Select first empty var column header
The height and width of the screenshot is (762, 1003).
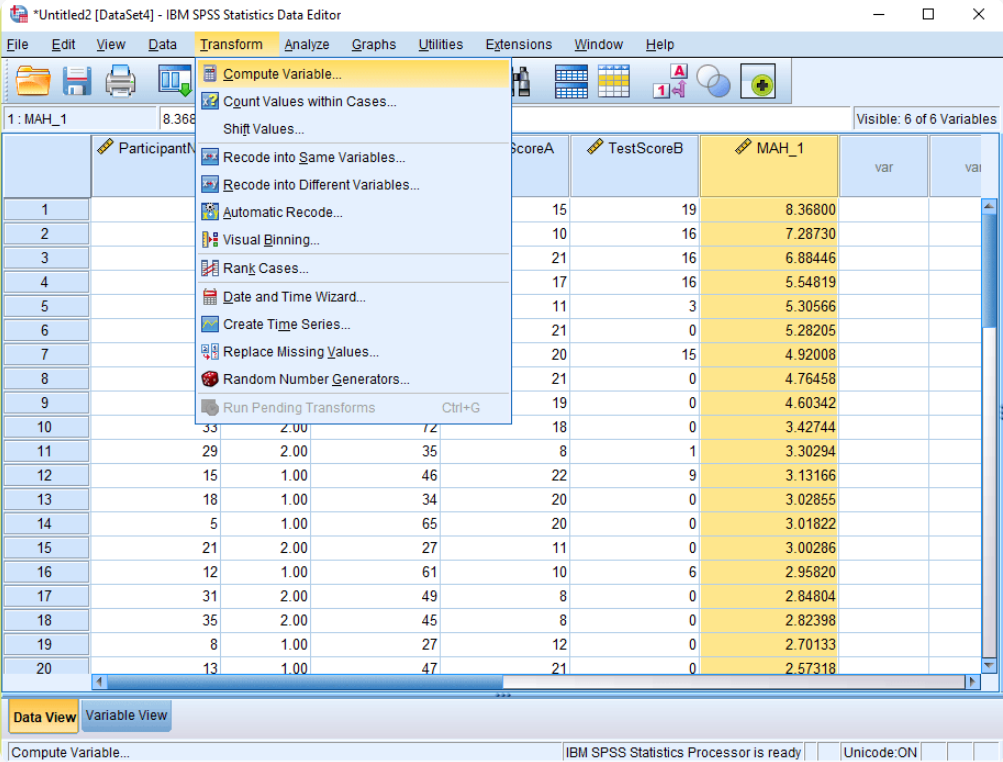pos(883,165)
